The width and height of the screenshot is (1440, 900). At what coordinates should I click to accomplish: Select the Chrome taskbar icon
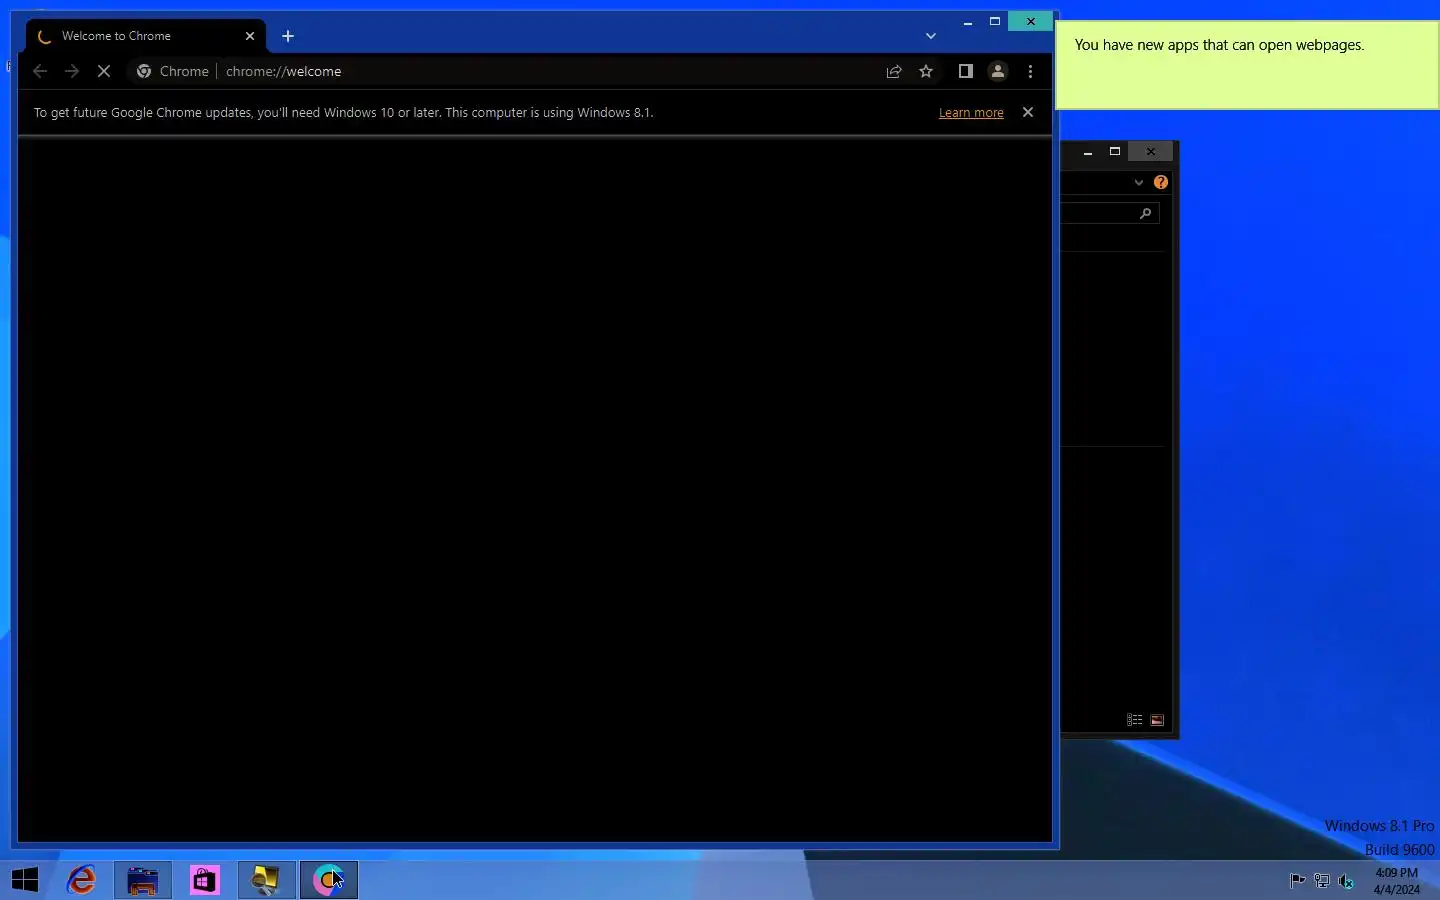[x=328, y=880]
